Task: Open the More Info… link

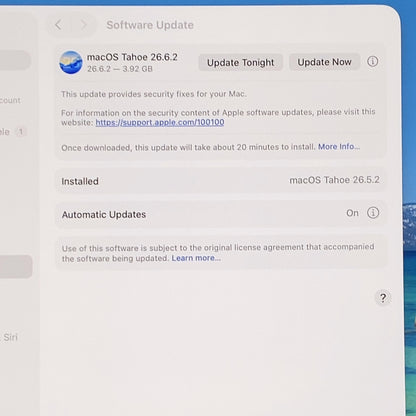Action: (339, 147)
